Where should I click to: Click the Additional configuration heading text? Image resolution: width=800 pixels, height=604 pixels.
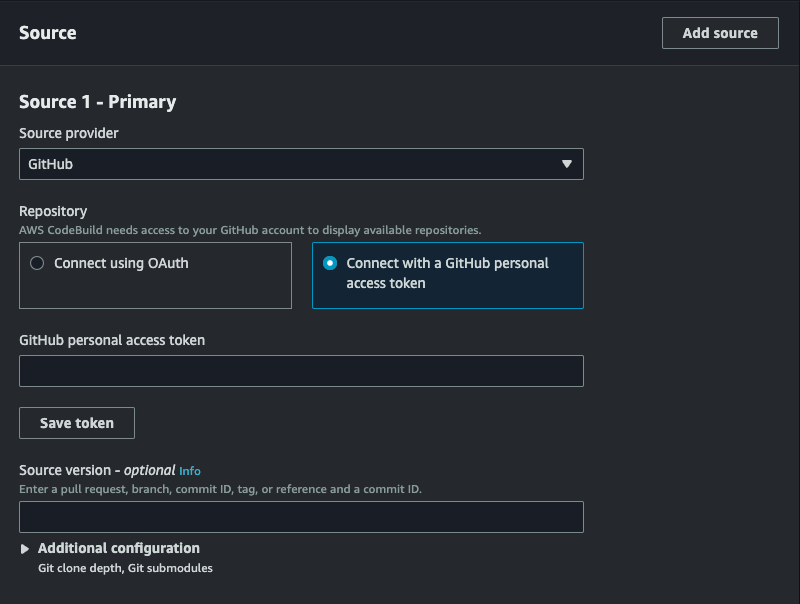click(119, 548)
